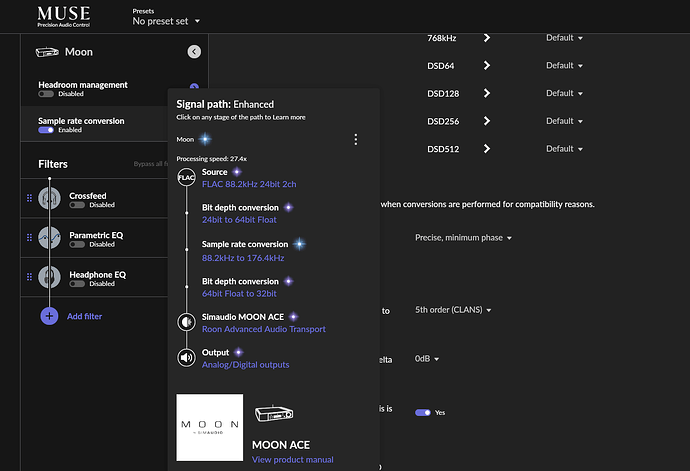Open the DSD128 Default dropdown

564,93
